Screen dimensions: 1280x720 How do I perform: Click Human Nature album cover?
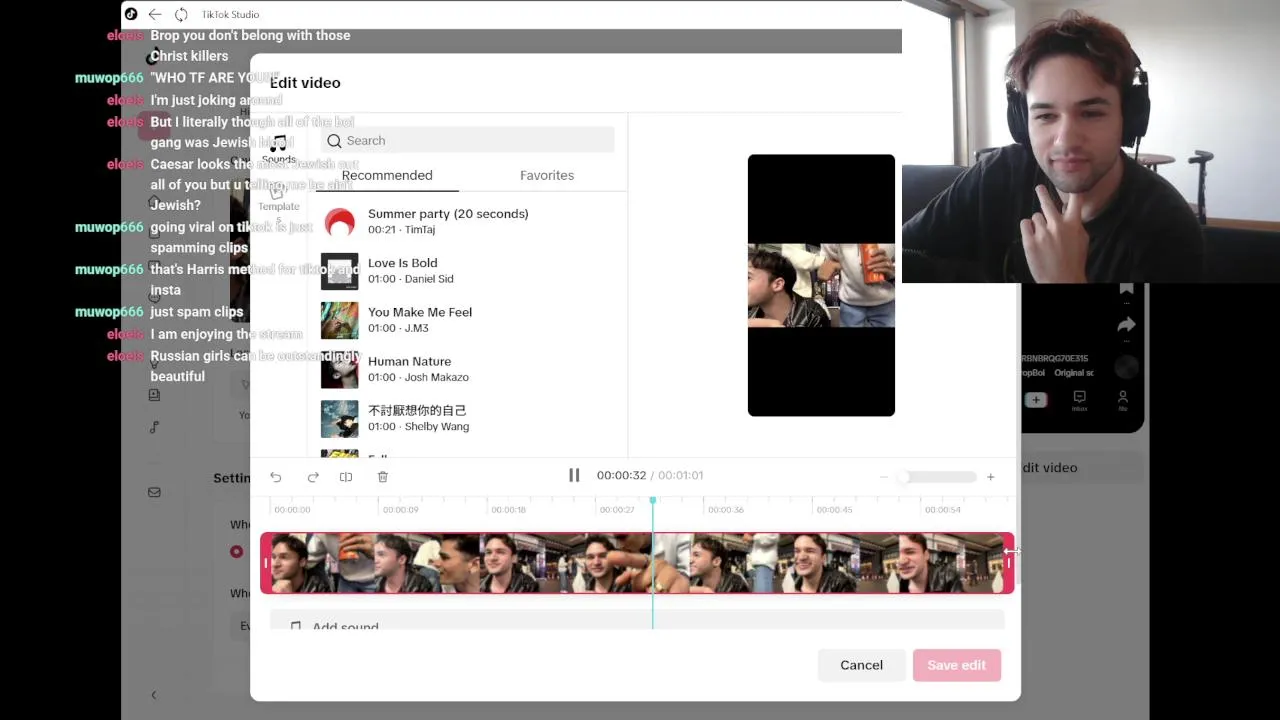point(340,370)
